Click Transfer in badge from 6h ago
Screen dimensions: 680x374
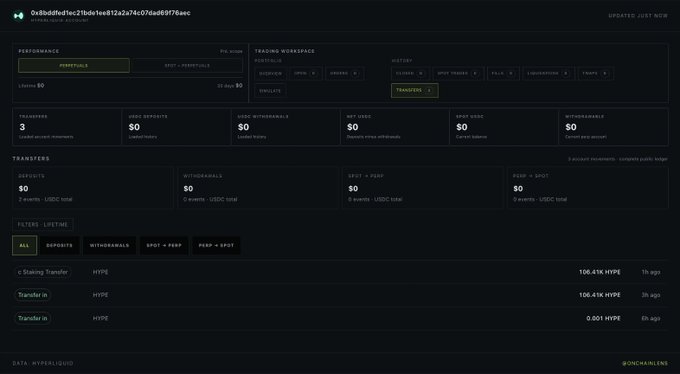33,318
